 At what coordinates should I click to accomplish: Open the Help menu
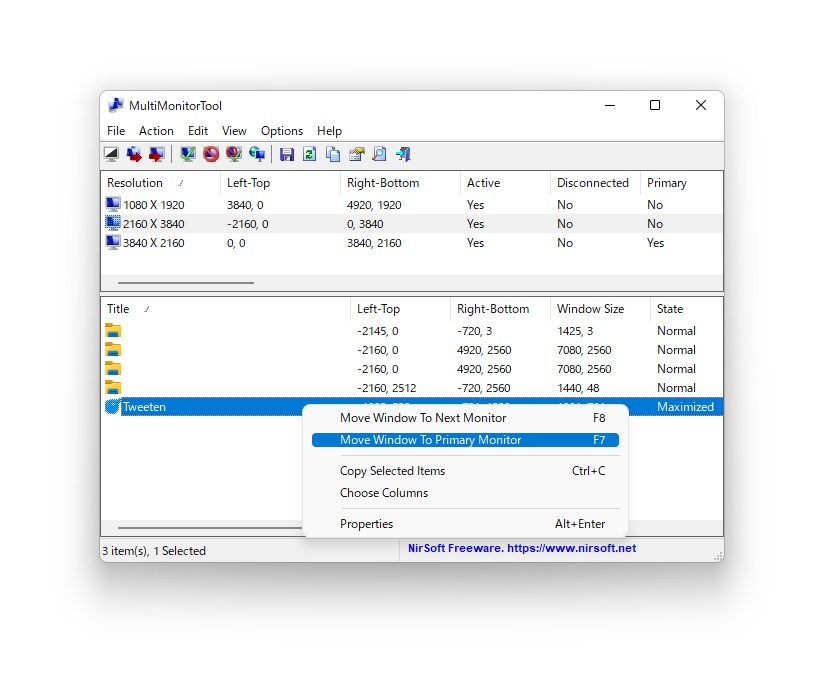pos(329,131)
